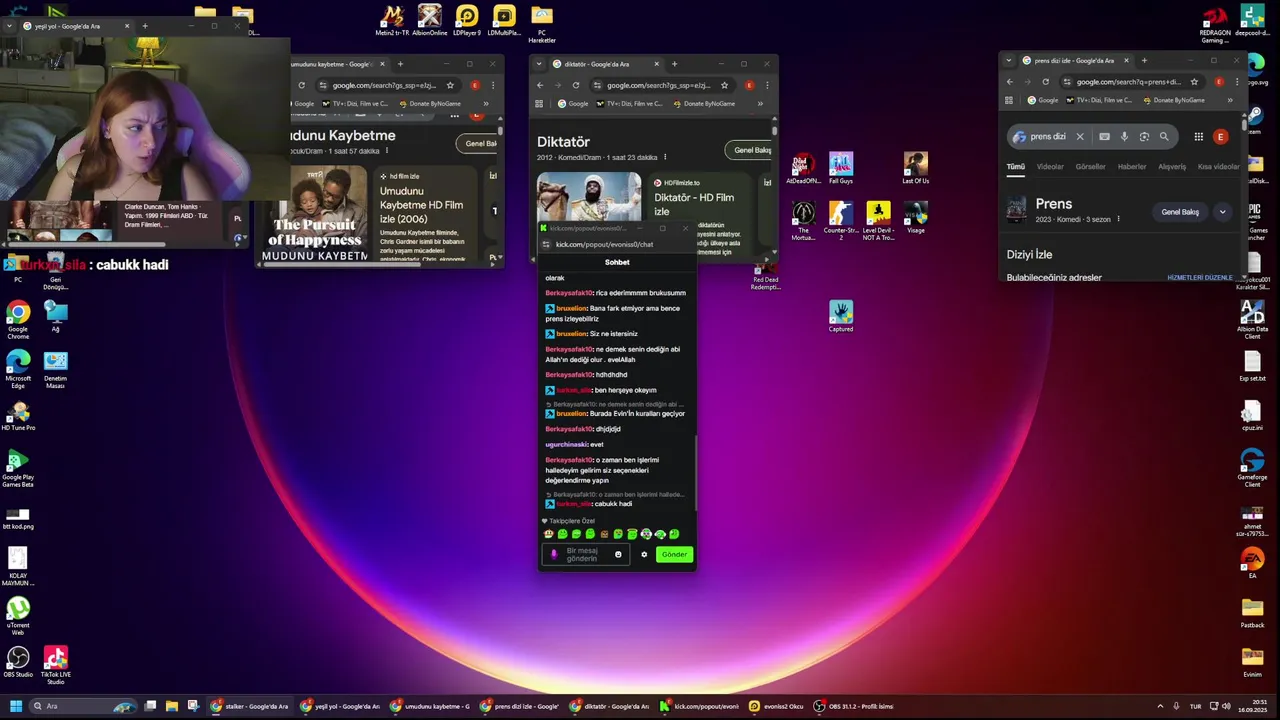This screenshot has width=1280, height=720.
Task: Show more bookmarks in the Diktatör window's bar
Action: [x=760, y=103]
